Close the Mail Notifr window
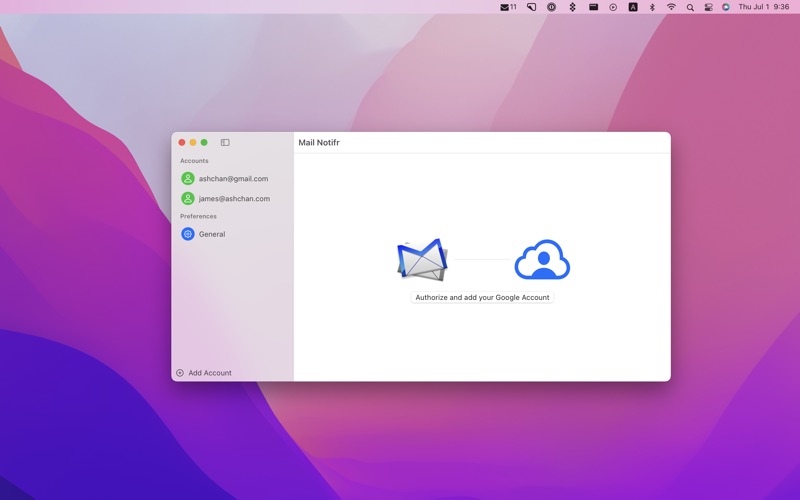800x500 pixels. [182, 142]
